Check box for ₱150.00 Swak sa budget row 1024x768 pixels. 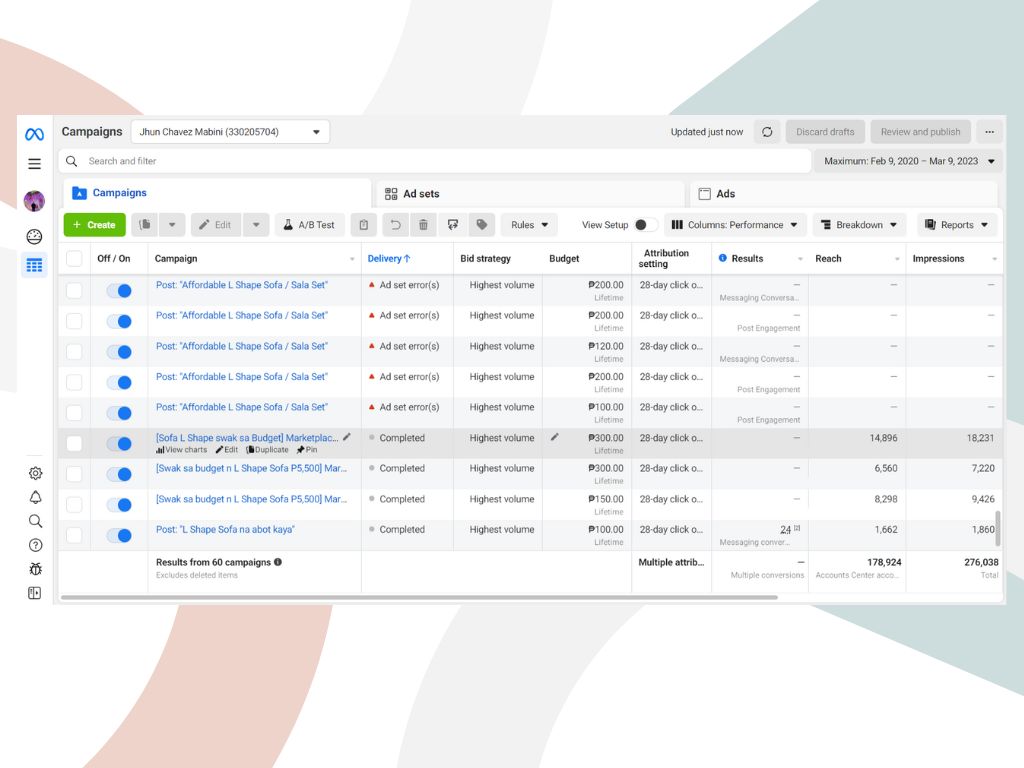pos(74,505)
